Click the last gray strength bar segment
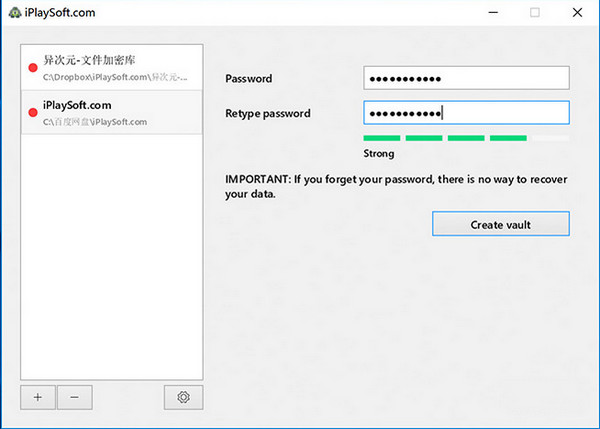This screenshot has width=600, height=429. point(550,138)
